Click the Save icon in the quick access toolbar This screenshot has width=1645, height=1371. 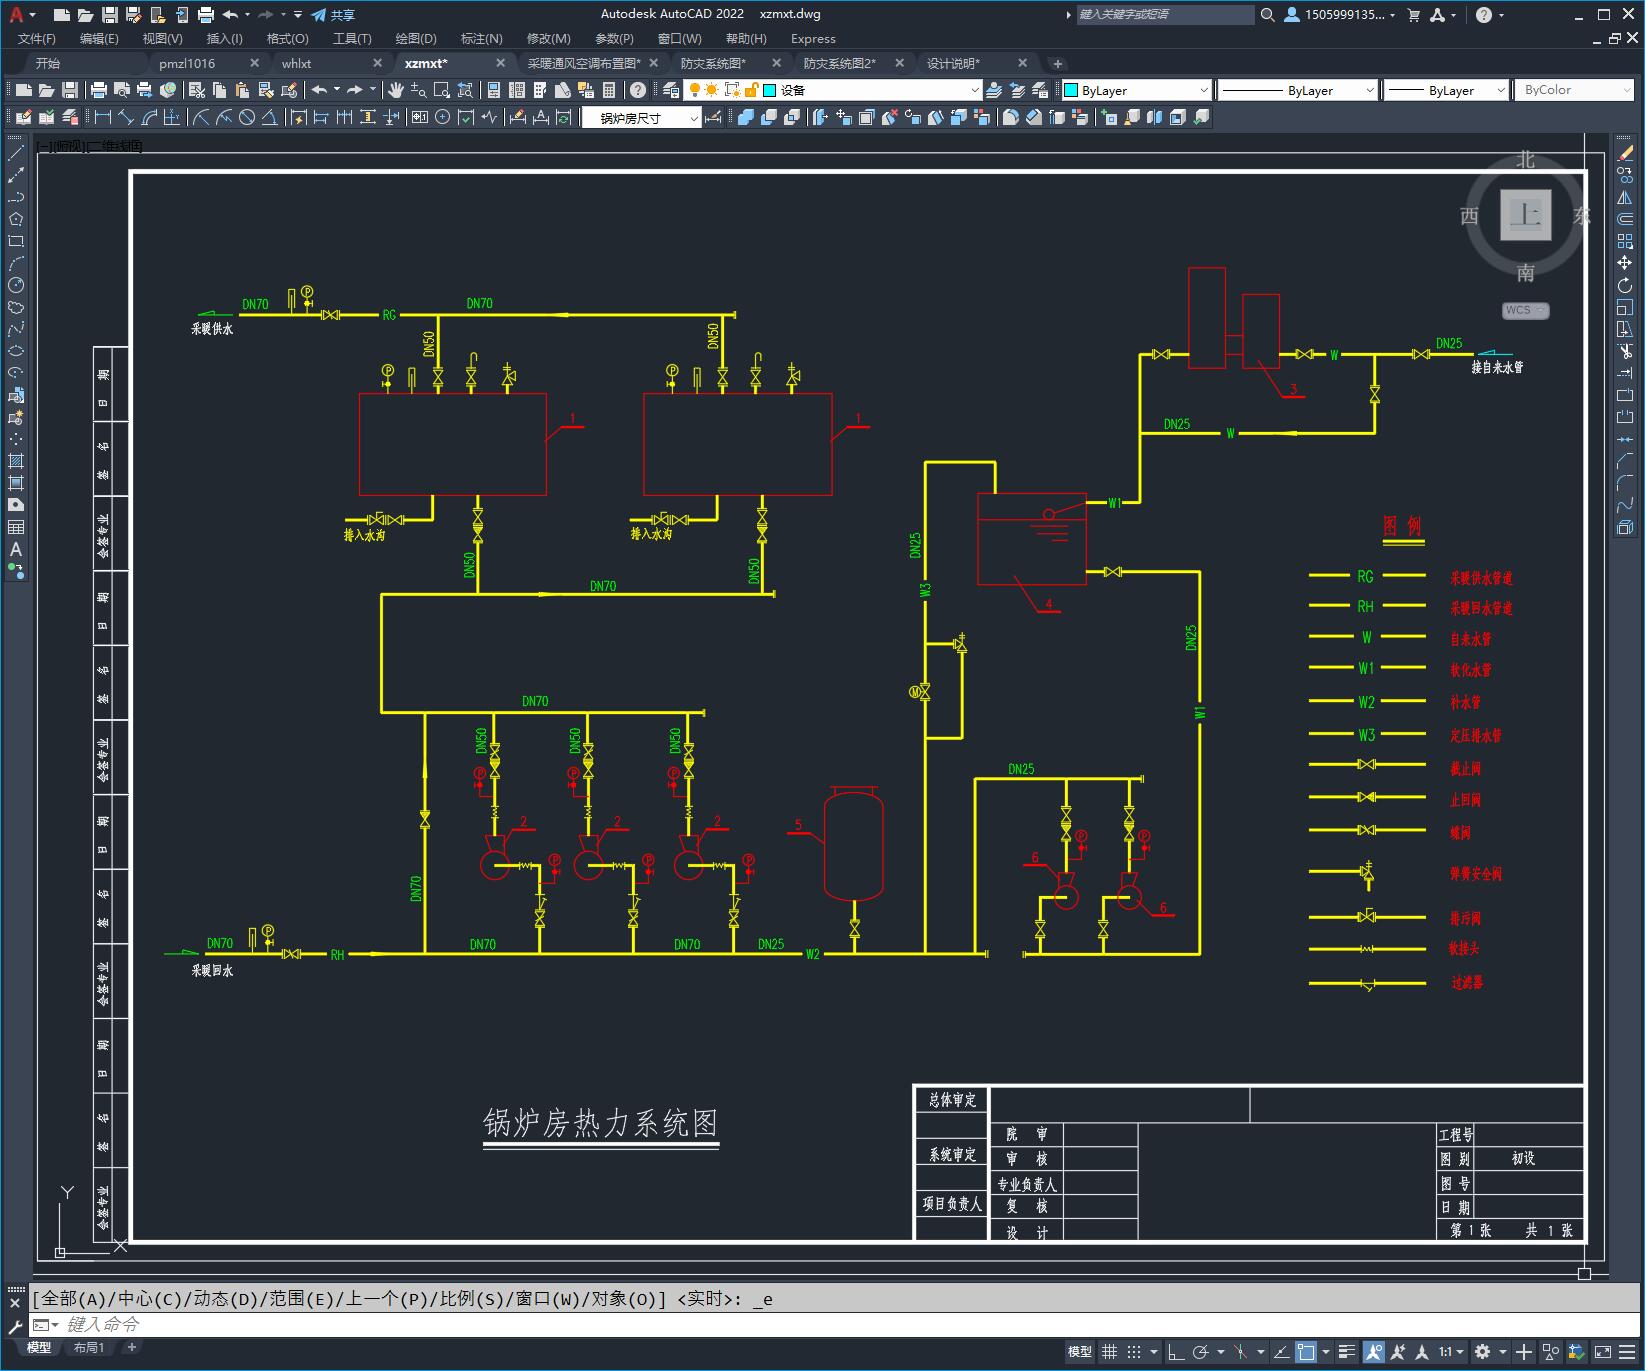(110, 15)
